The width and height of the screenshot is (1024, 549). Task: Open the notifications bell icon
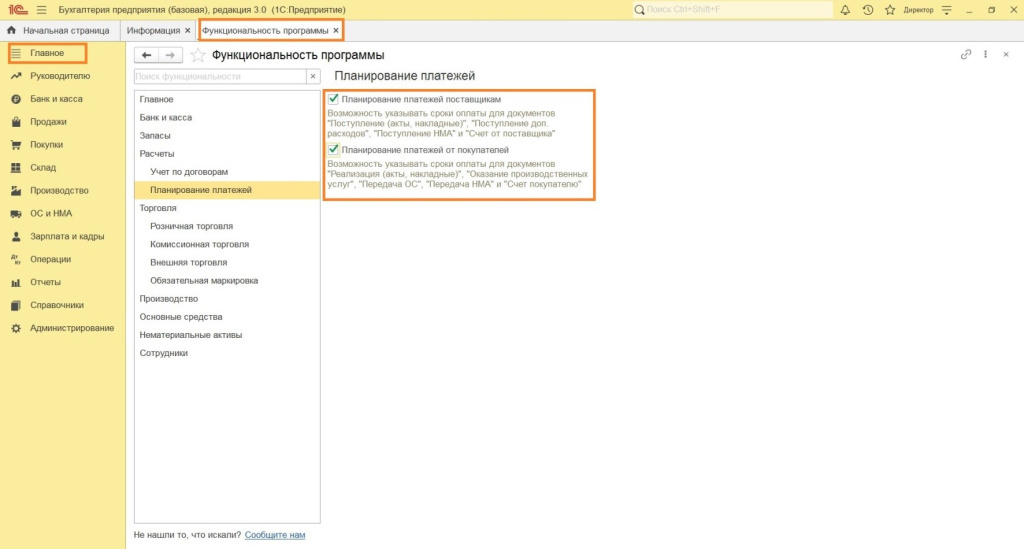(846, 9)
